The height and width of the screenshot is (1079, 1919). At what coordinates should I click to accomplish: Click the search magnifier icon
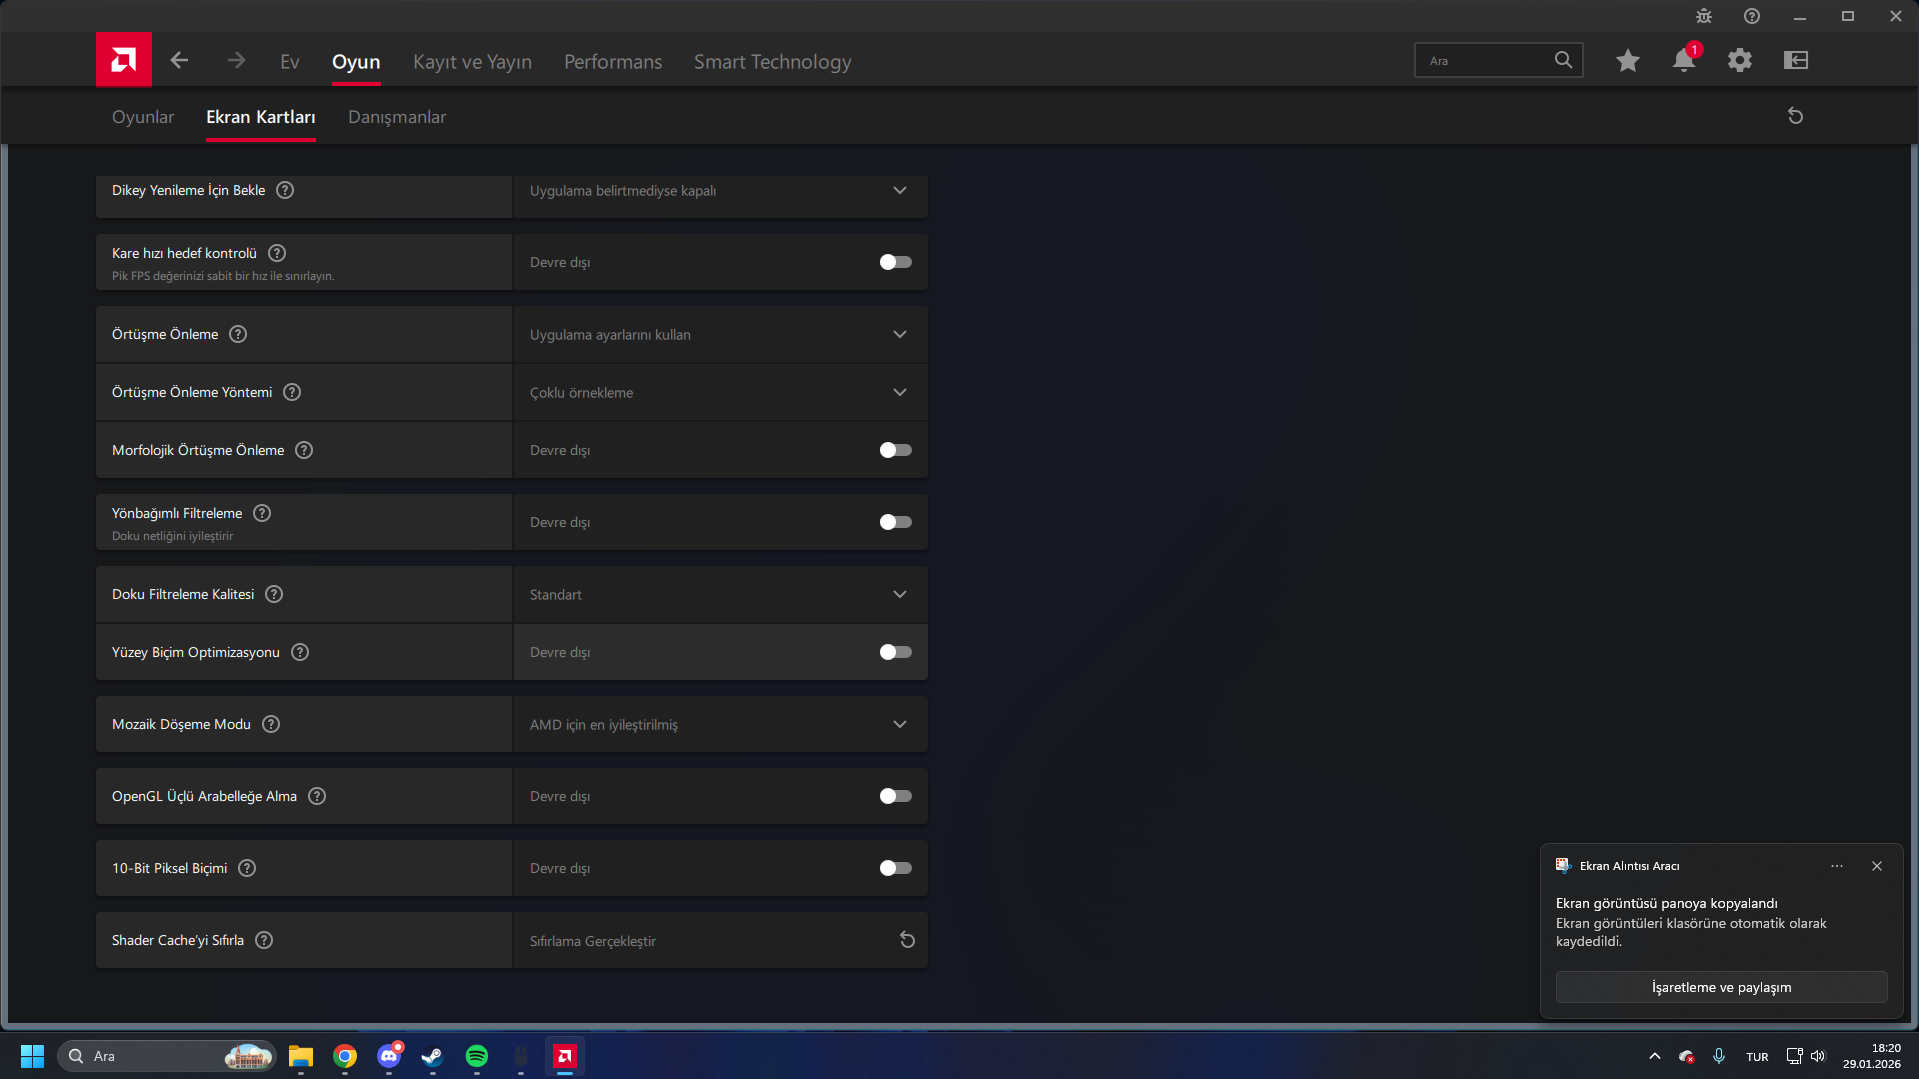[1563, 60]
